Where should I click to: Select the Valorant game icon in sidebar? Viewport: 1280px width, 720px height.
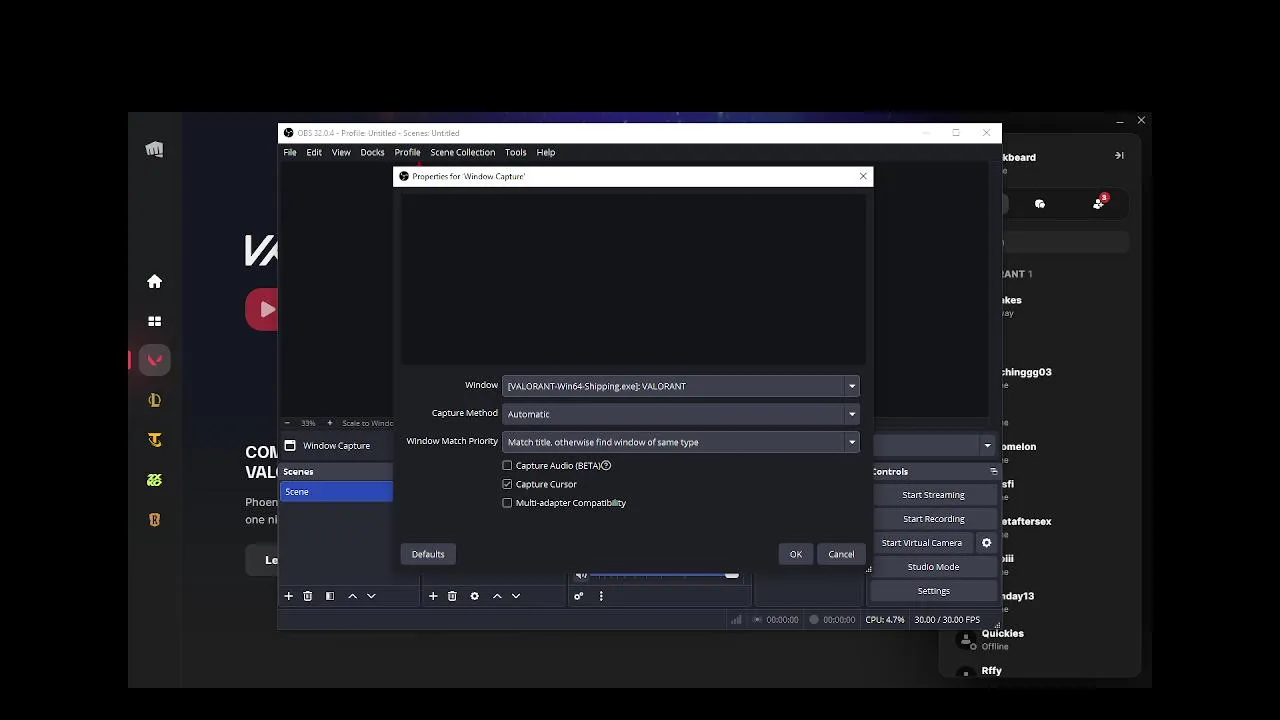tap(154, 360)
